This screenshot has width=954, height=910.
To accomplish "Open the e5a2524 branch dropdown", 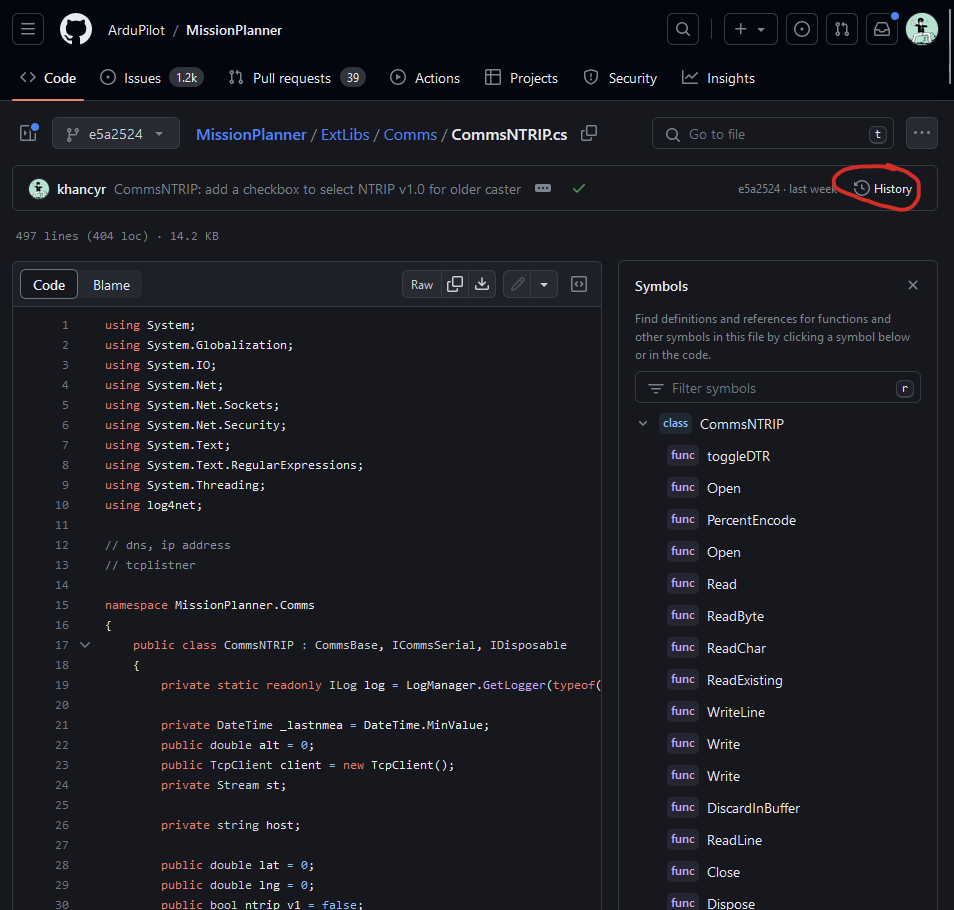I will click(116, 133).
